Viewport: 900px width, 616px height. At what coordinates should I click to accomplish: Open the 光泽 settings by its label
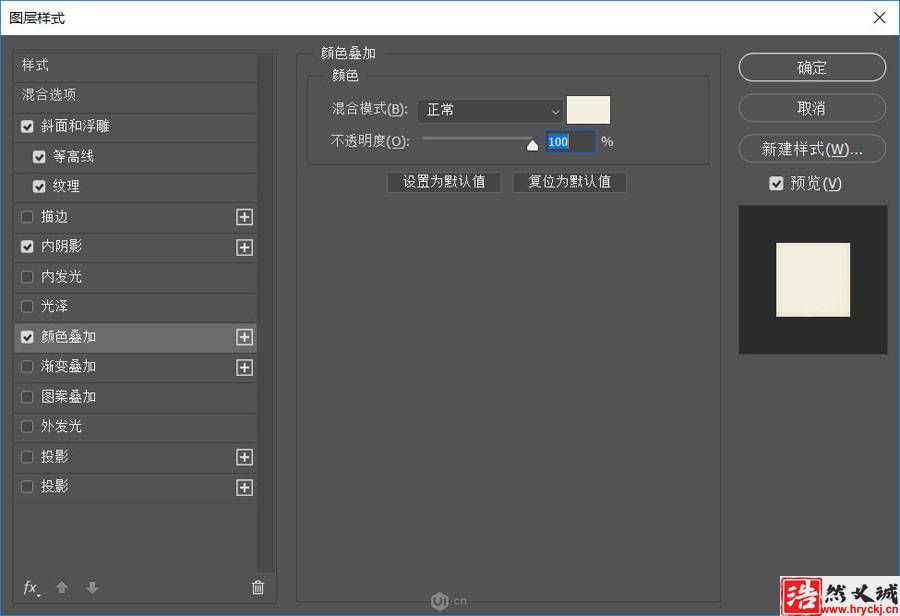(x=55, y=307)
